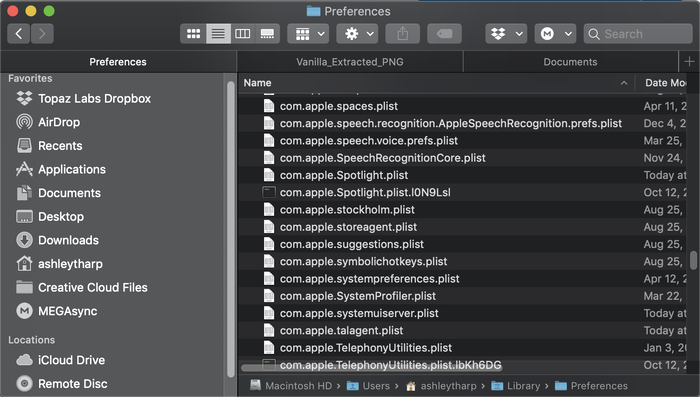The image size is (700, 397).
Task: Open Recents in the sidebar
Action: click(x=60, y=146)
